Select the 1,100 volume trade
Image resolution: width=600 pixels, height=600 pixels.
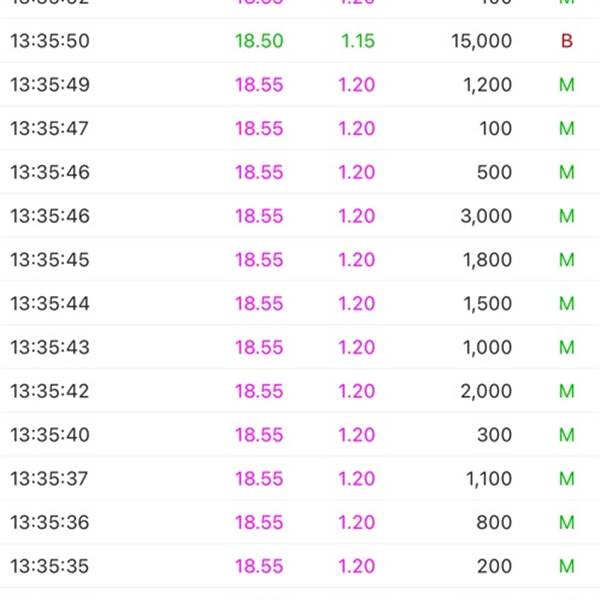(488, 479)
